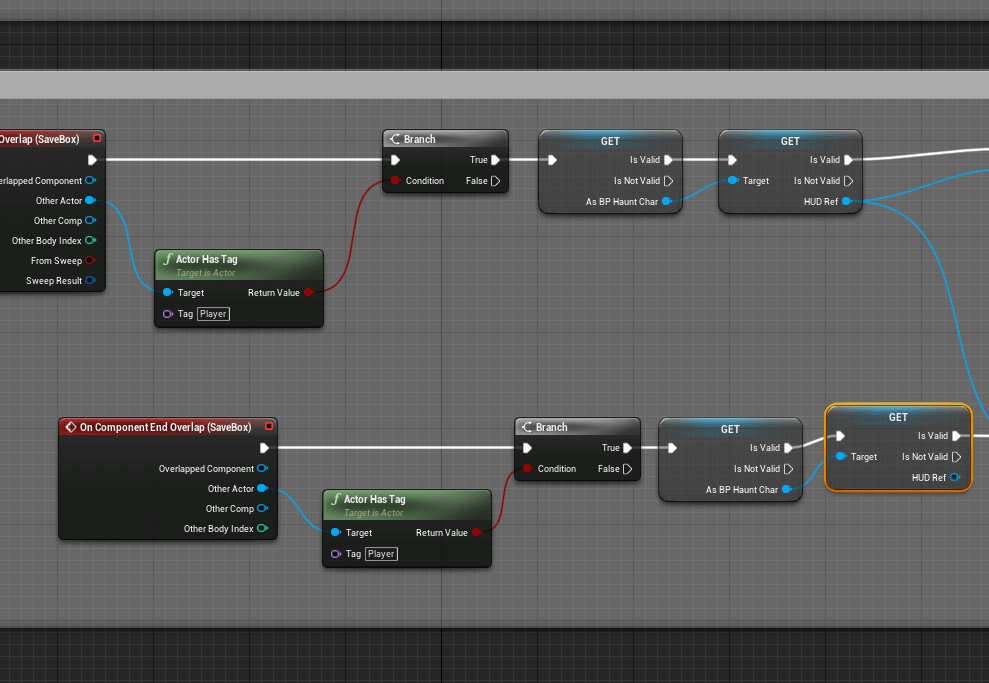The height and width of the screenshot is (683, 989).
Task: Click the Other Body Index pin on End Overlap event
Action: pyautogui.click(x=262, y=529)
